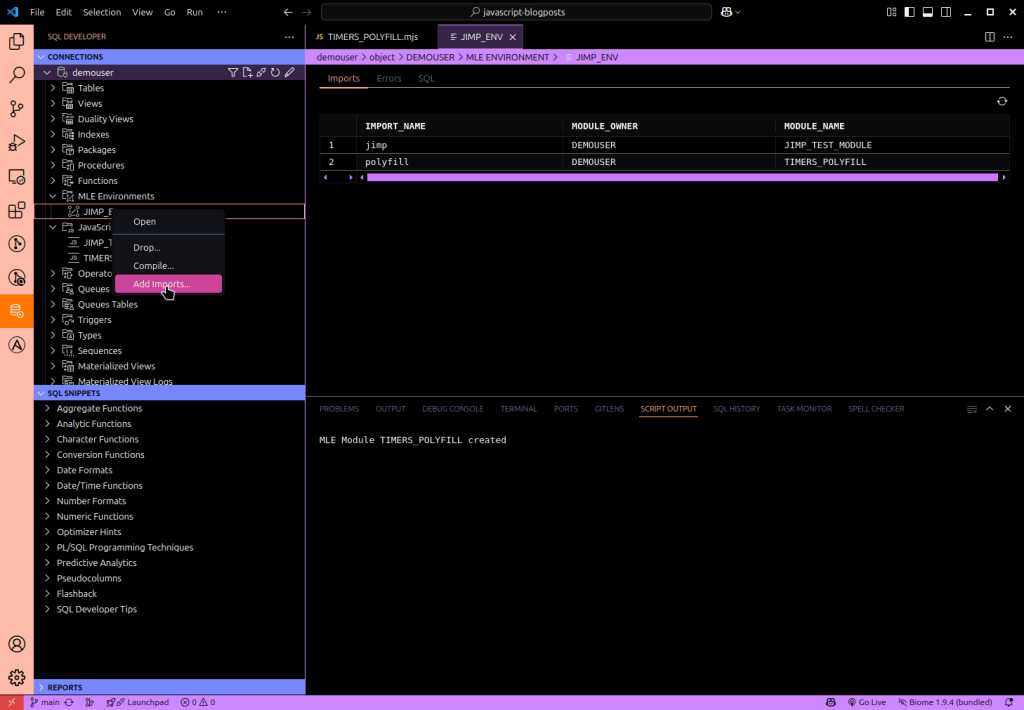
Task: Open the Run and Debug view
Action: tap(16, 143)
